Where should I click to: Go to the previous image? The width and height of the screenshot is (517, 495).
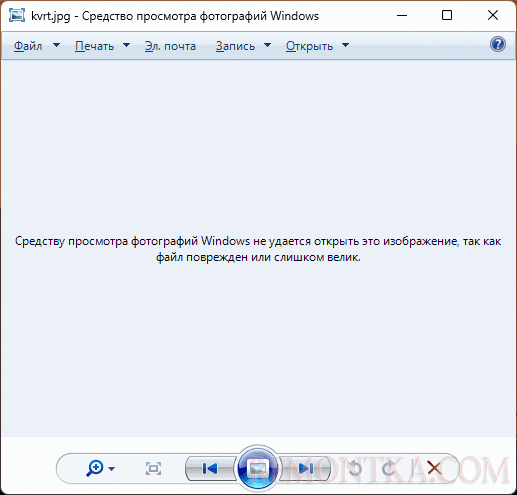point(210,468)
